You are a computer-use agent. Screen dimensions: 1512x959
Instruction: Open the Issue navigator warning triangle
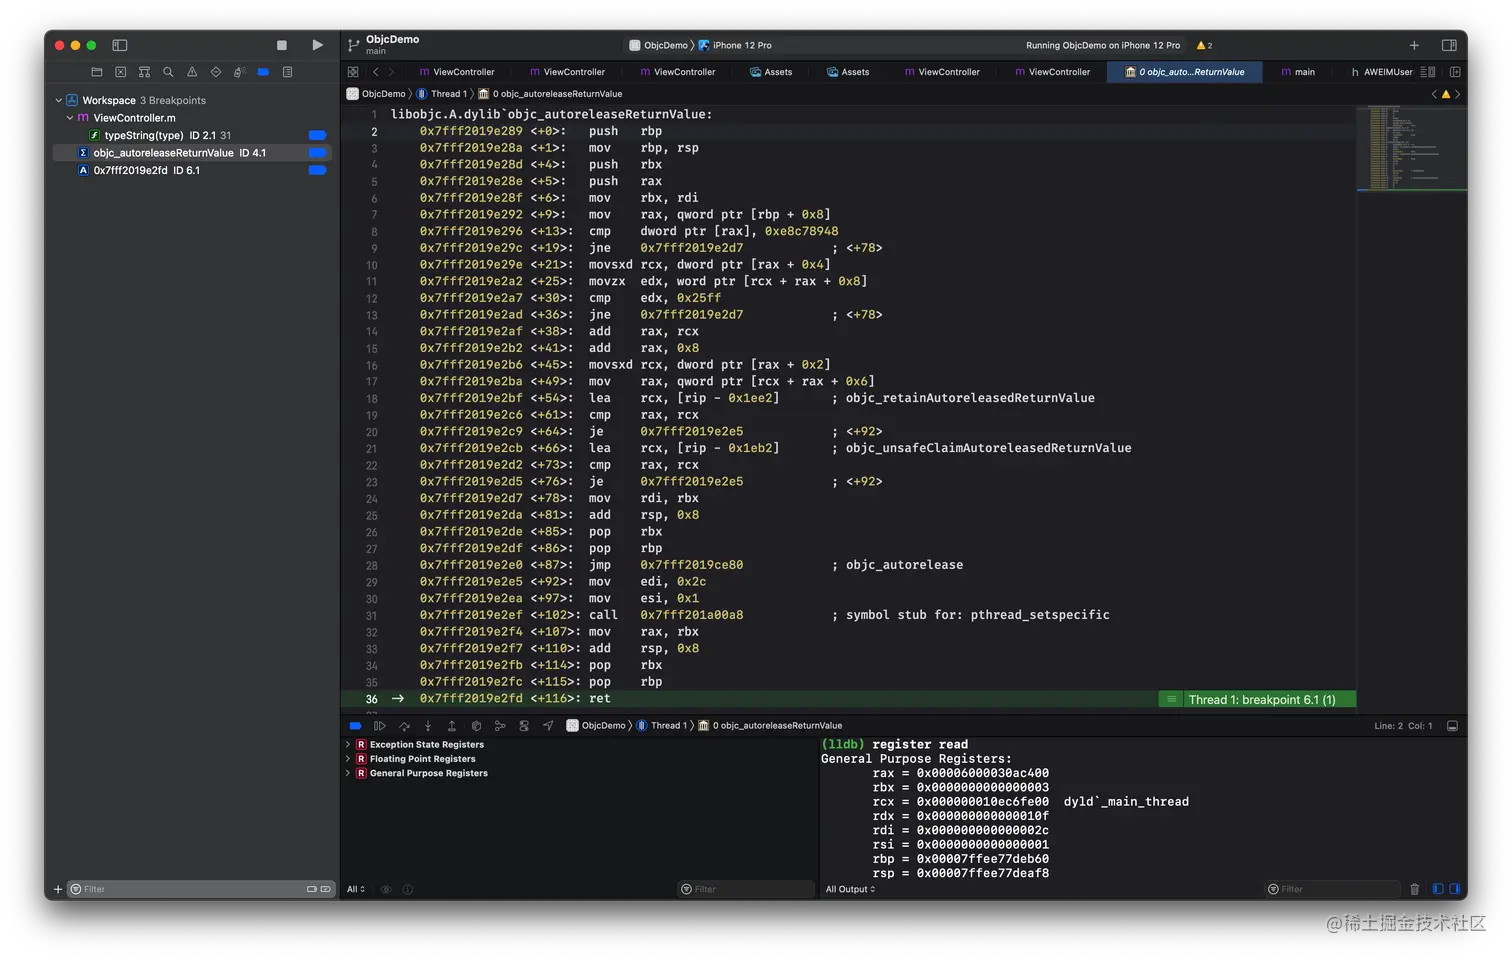pos(192,72)
